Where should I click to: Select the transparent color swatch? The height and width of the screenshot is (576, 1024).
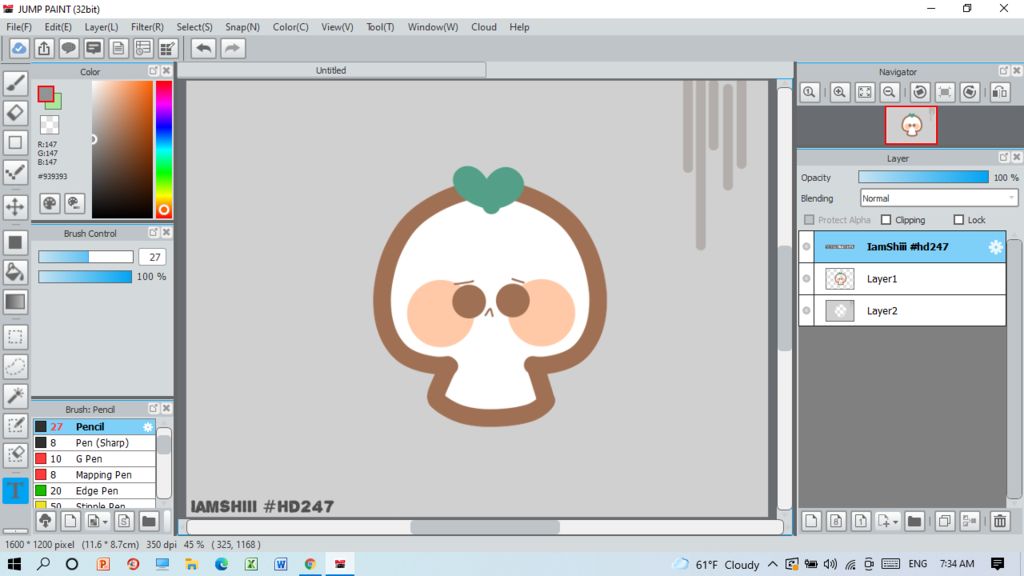50,124
